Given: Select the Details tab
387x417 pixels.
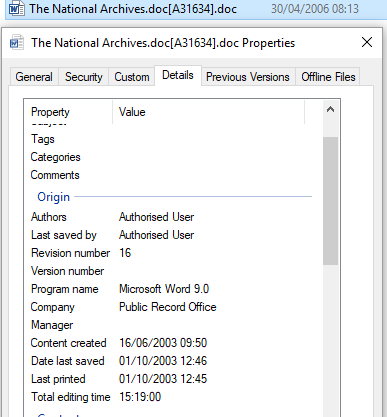Looking at the screenshot, I should 178,75.
